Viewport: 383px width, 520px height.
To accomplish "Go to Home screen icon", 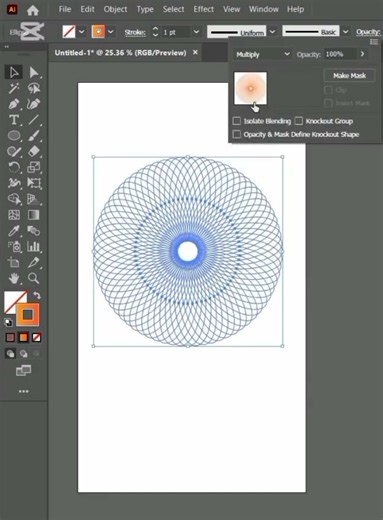I will pyautogui.click(x=33, y=10).
